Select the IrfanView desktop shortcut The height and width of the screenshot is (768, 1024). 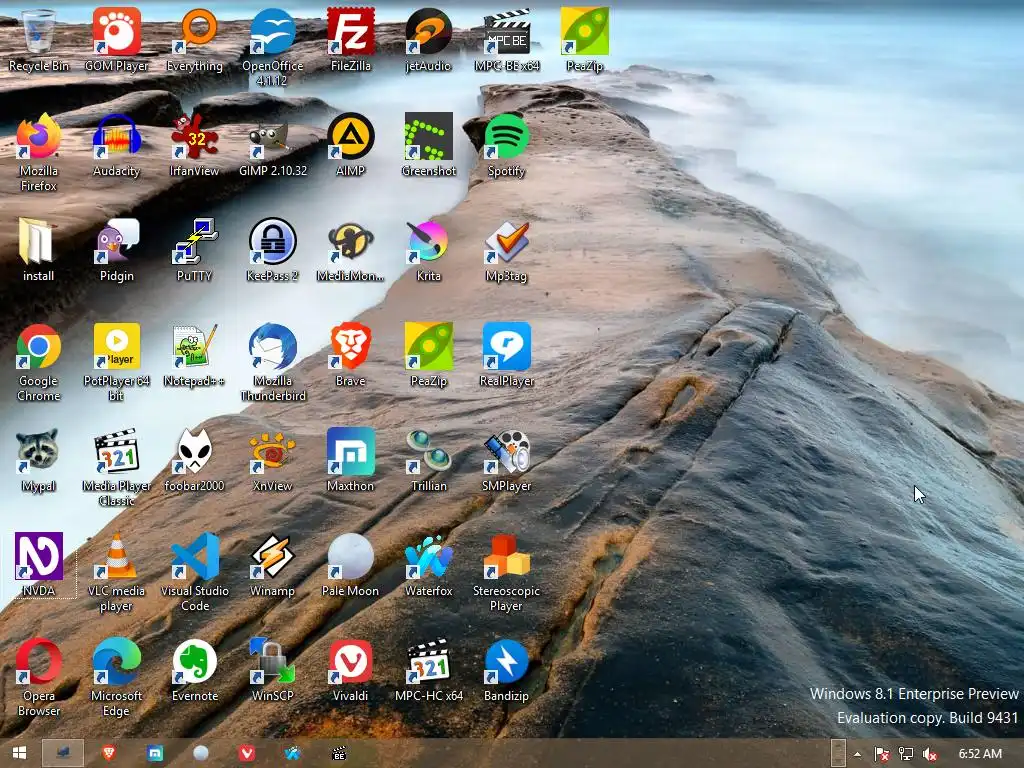point(195,145)
